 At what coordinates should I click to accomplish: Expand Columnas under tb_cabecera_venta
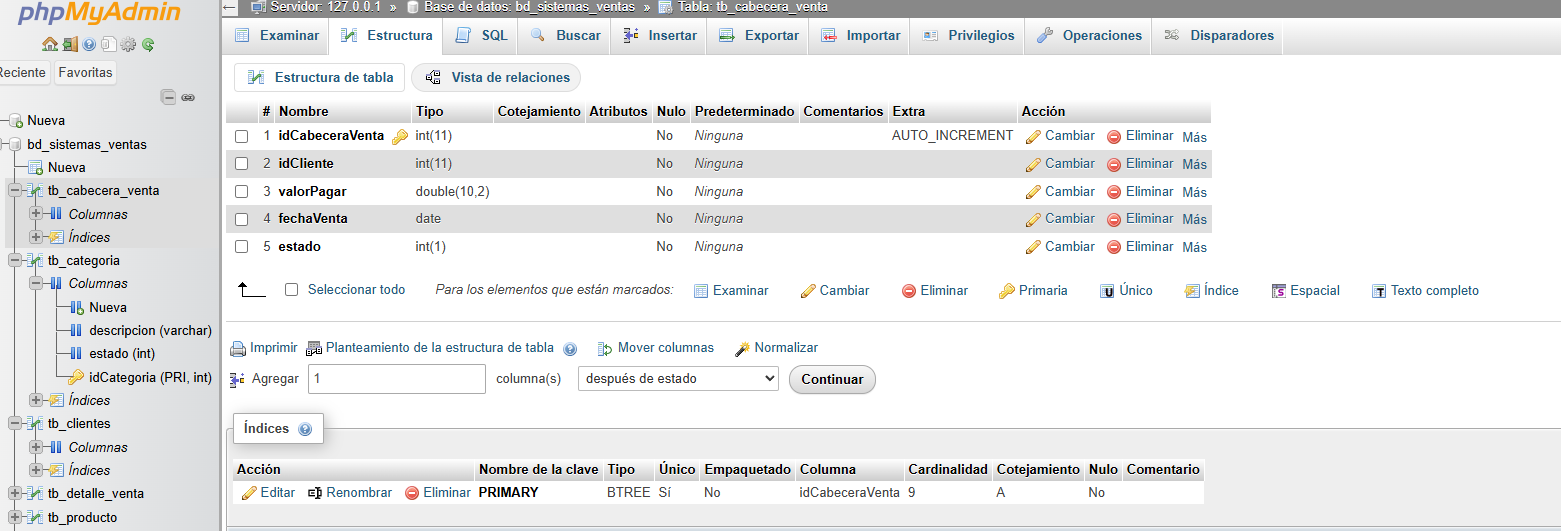point(36,214)
